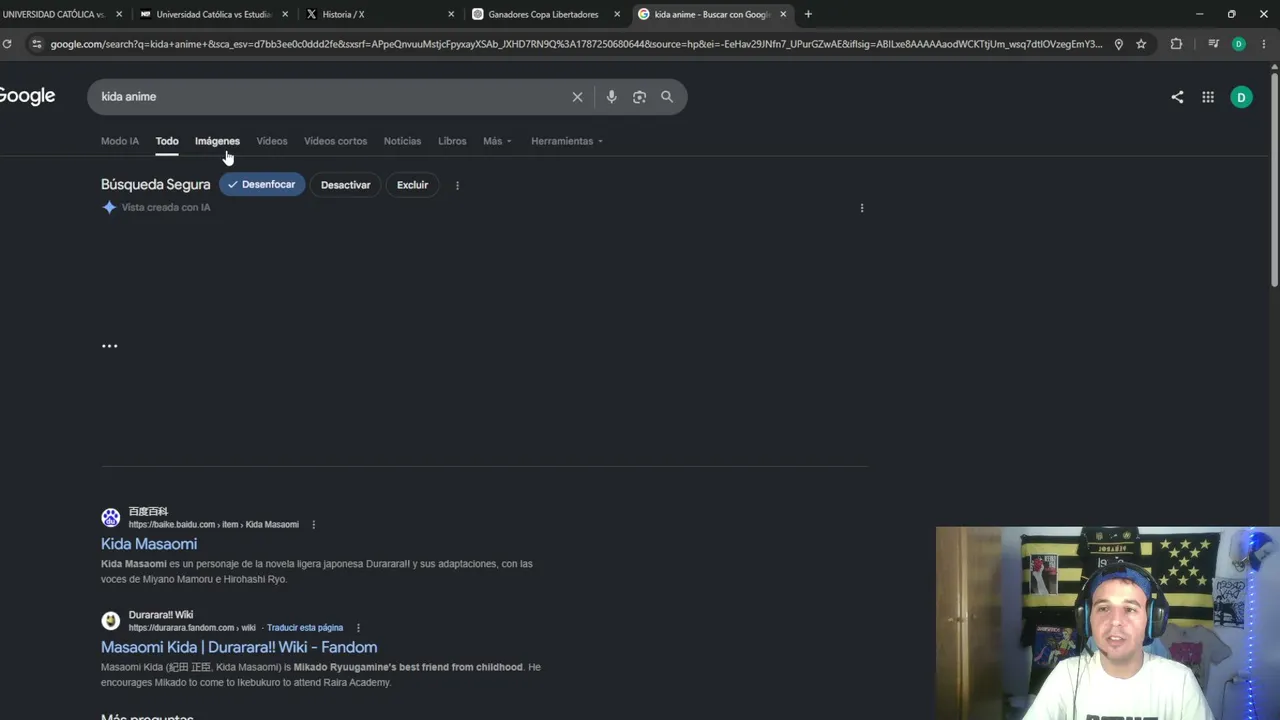1280x720 pixels.
Task: Switch to Videos results tab
Action: [x=272, y=141]
